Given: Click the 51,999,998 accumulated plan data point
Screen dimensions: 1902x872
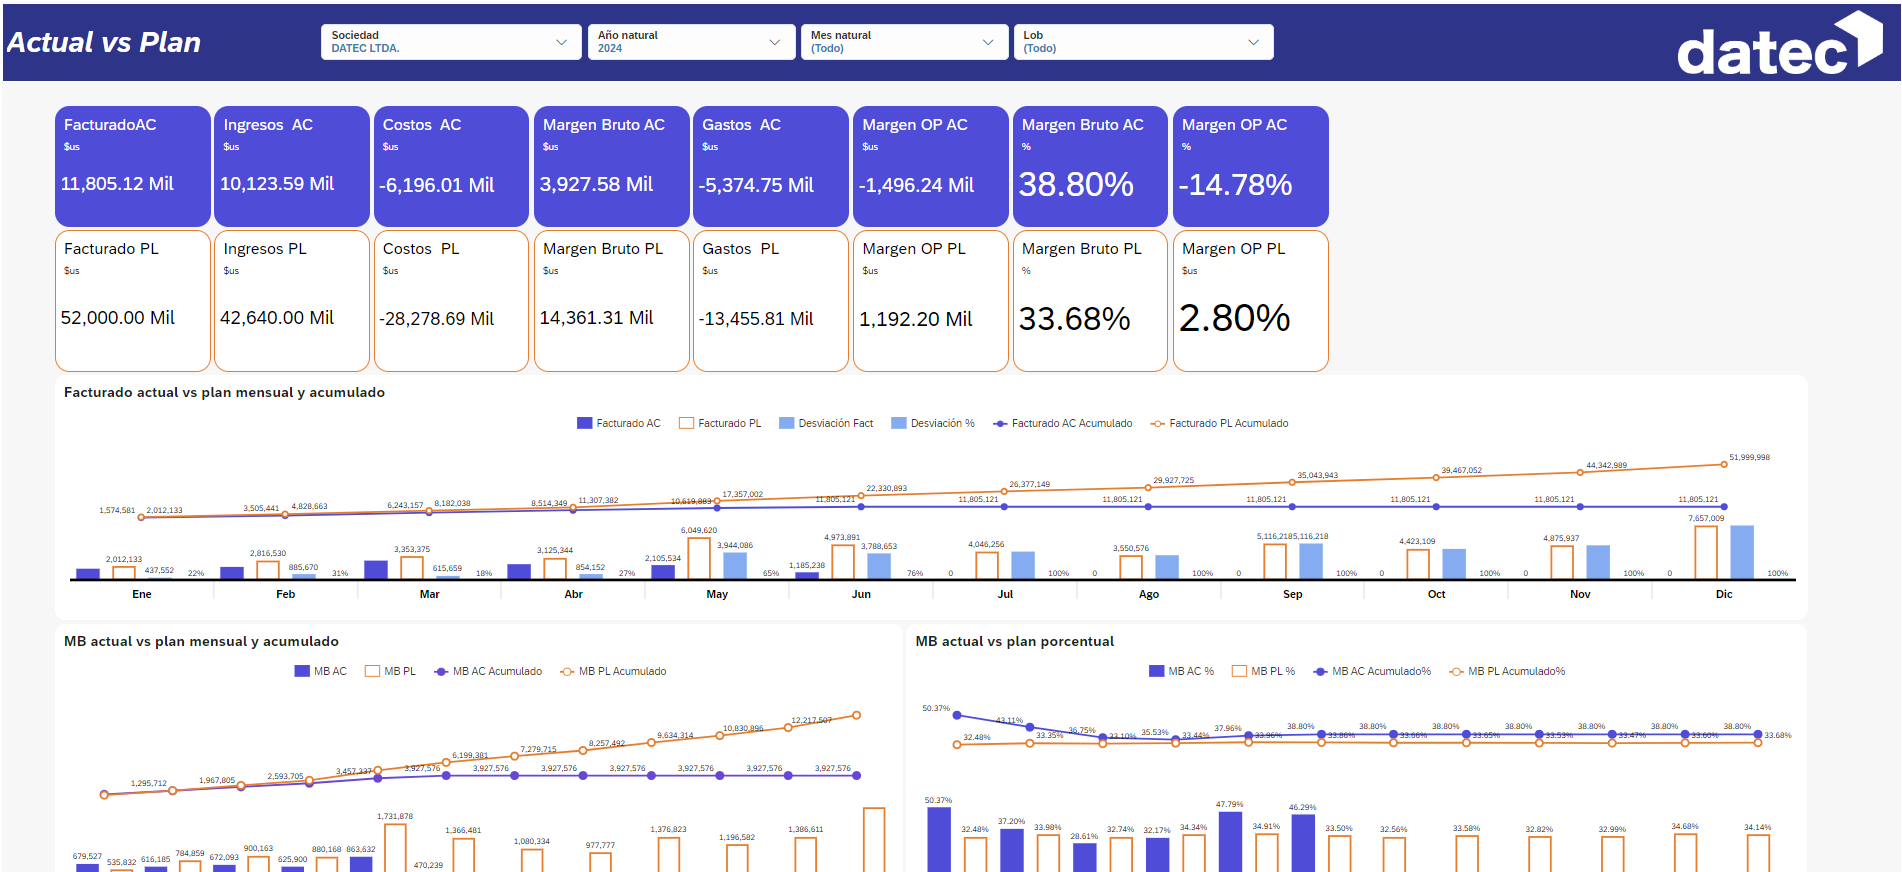Looking at the screenshot, I should tap(1724, 464).
